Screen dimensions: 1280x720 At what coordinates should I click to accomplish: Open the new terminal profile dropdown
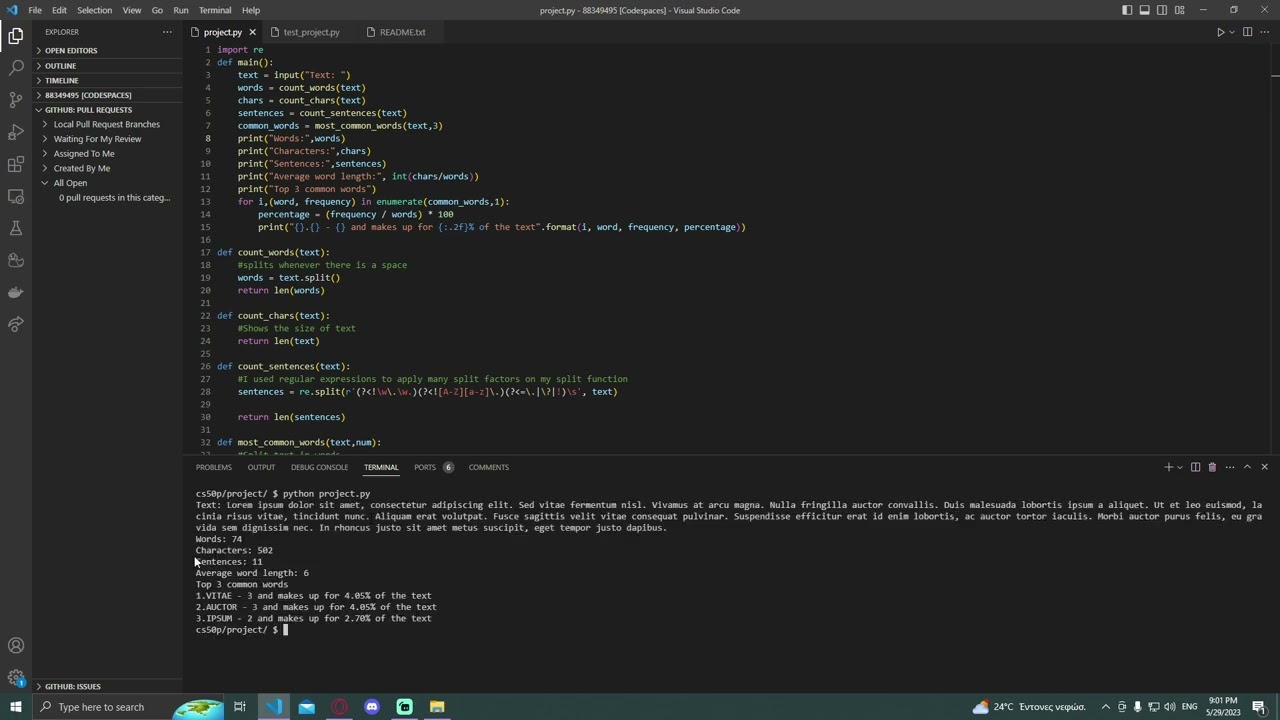1180,467
